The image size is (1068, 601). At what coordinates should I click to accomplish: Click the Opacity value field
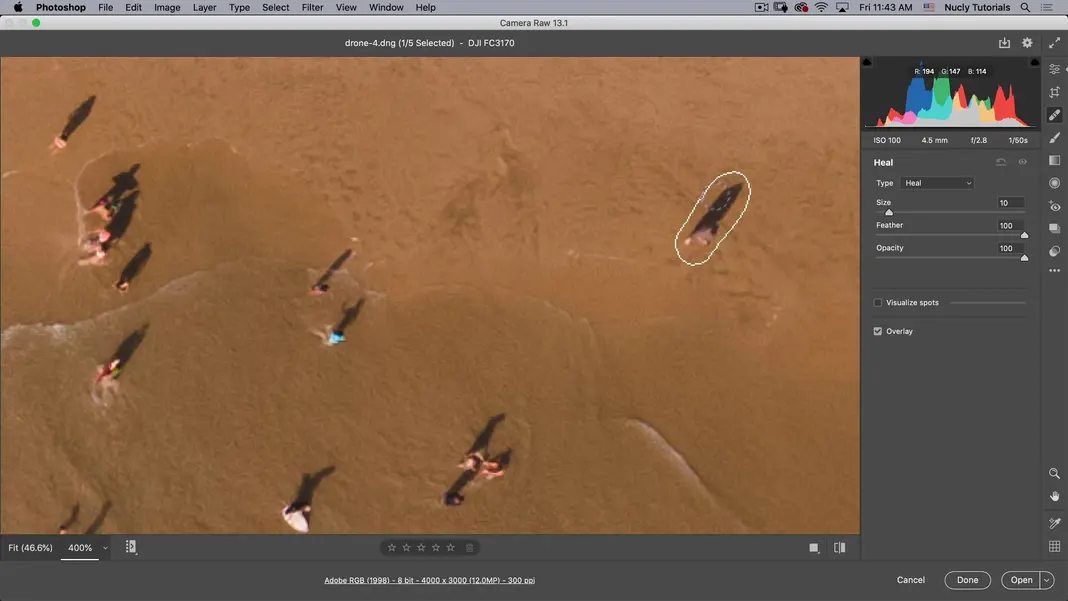coord(1011,248)
